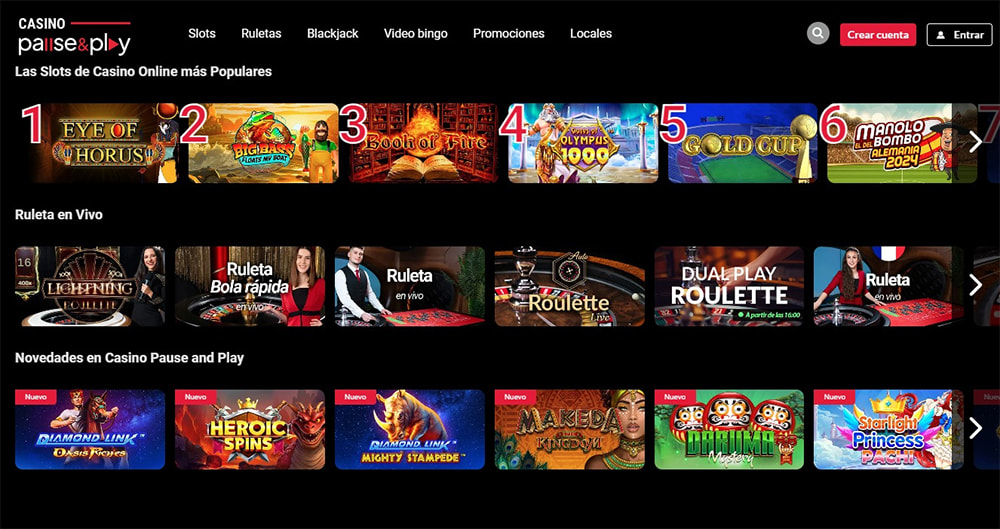This screenshot has width=1000, height=529.
Task: Click the user icon in Entrar button
Action: [x=940, y=35]
